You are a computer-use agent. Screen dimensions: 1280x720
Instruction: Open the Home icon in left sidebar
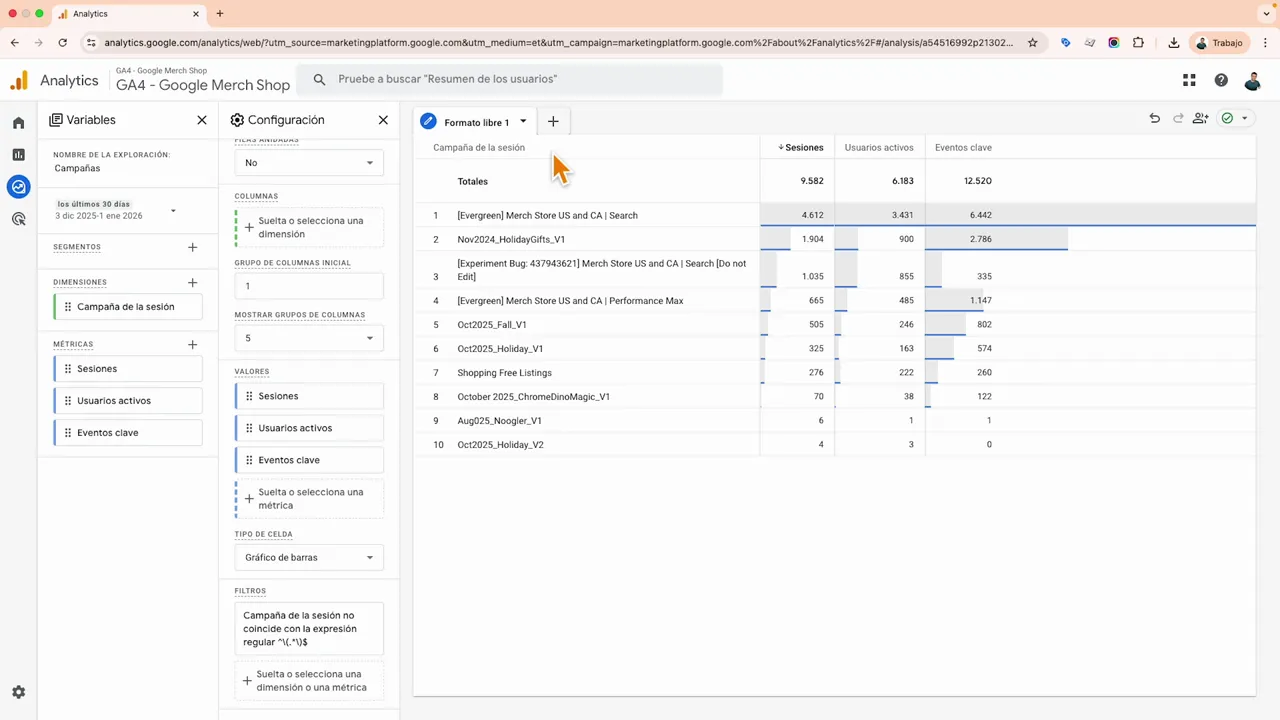click(x=18, y=123)
